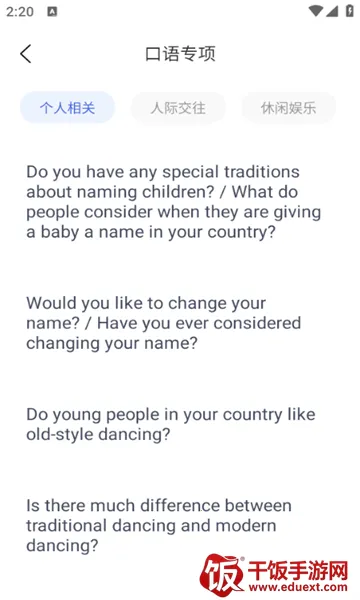Tap the 干饭手游网 watermark text
Image resolution: width=360 pixels, height=600 pixels.
point(298,571)
